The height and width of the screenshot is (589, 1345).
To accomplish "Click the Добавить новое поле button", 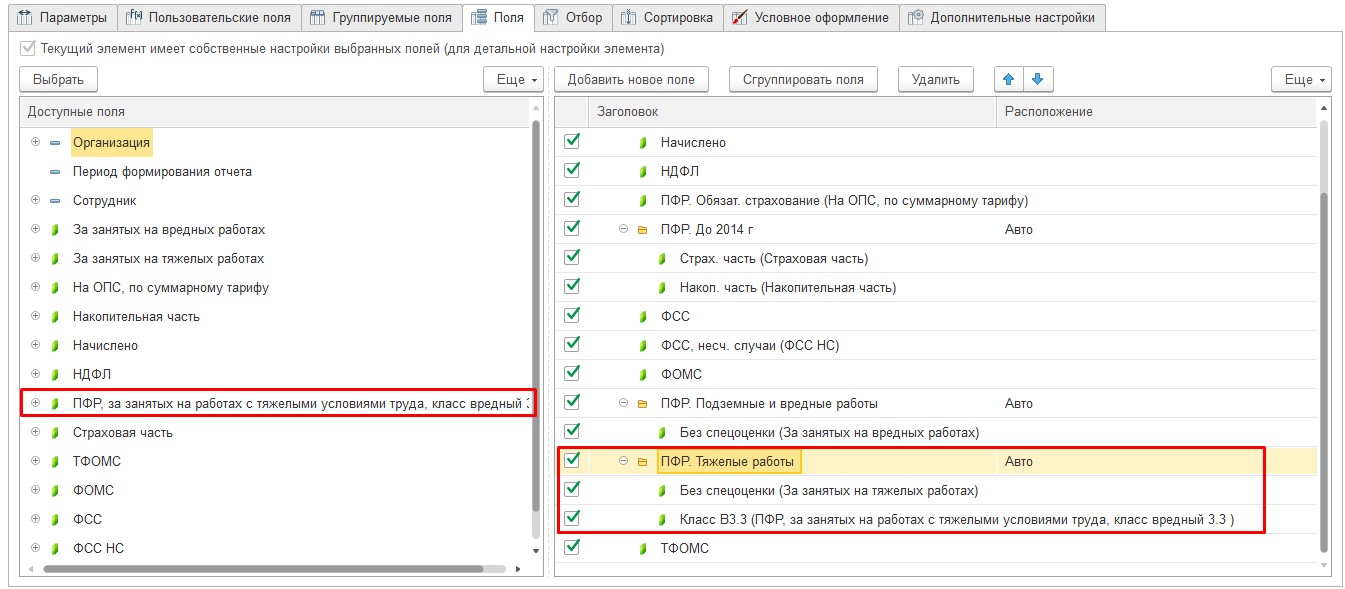I will (631, 80).
